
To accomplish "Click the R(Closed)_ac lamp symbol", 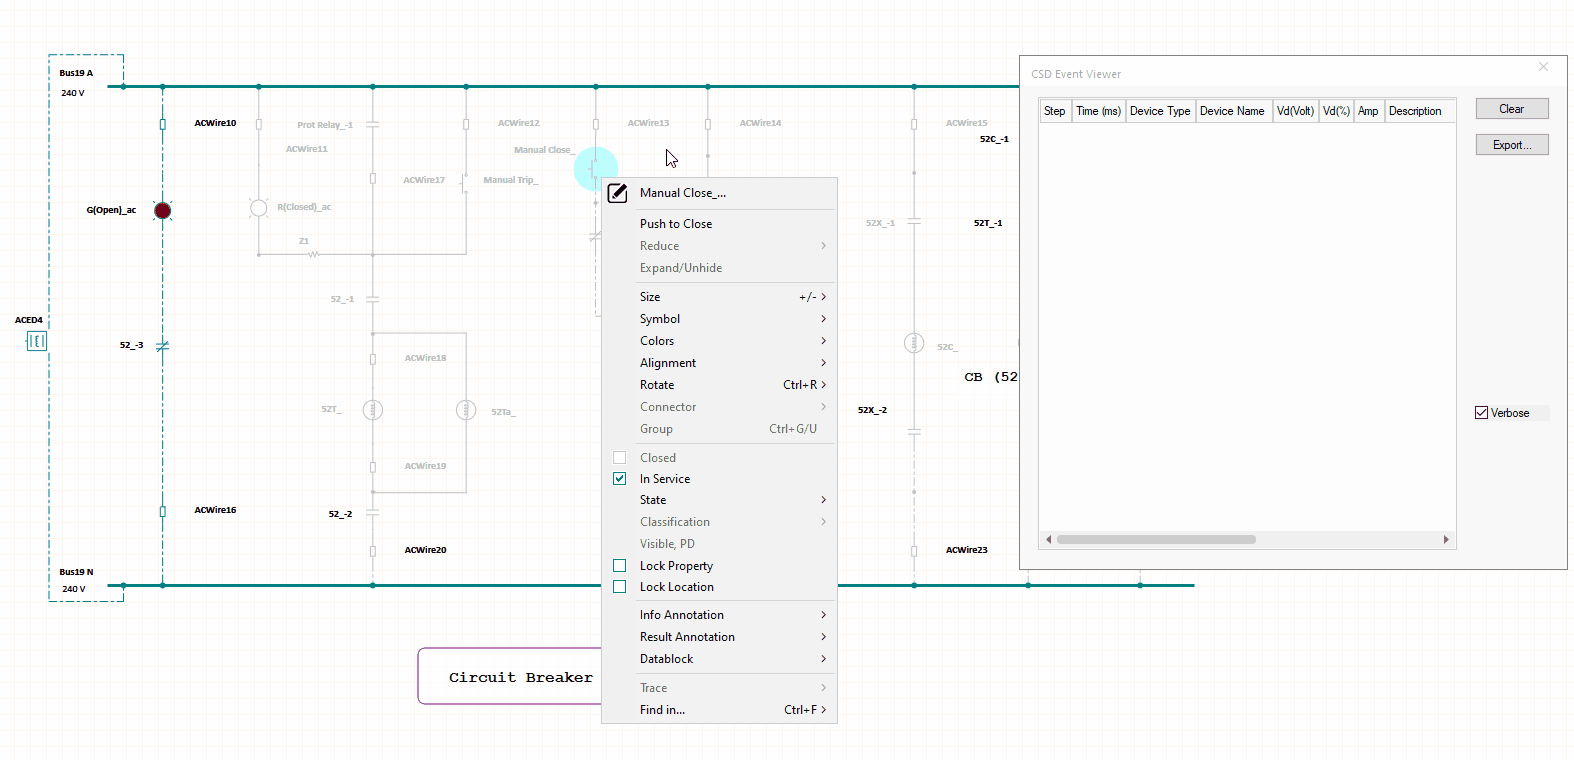I will click(x=258, y=208).
